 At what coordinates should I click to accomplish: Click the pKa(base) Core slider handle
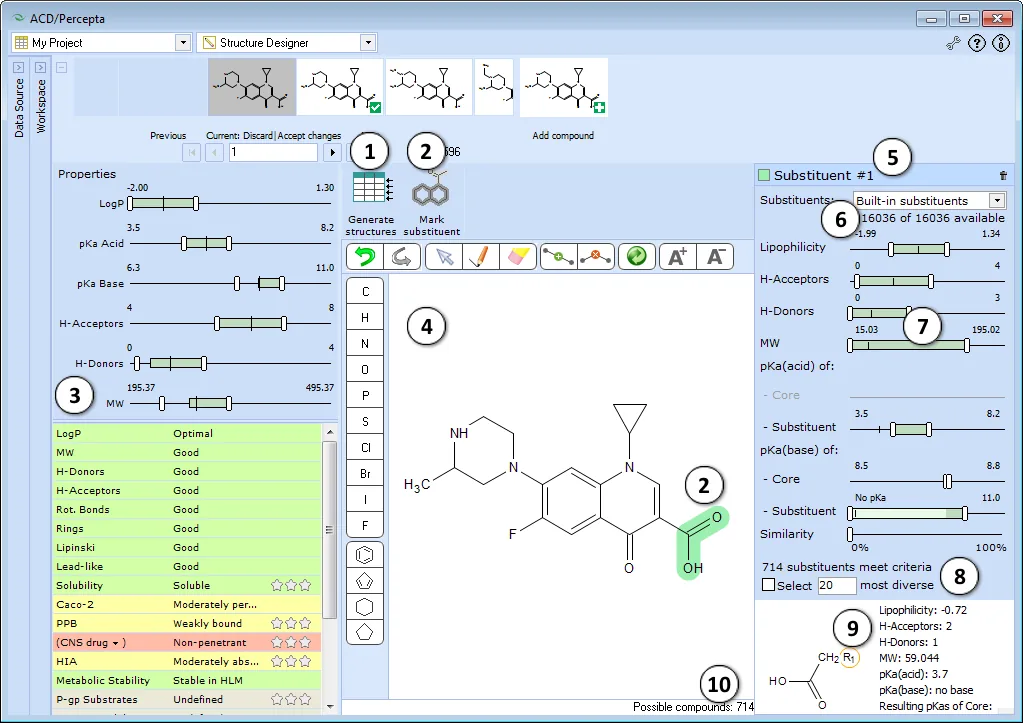pyautogui.click(x=947, y=482)
